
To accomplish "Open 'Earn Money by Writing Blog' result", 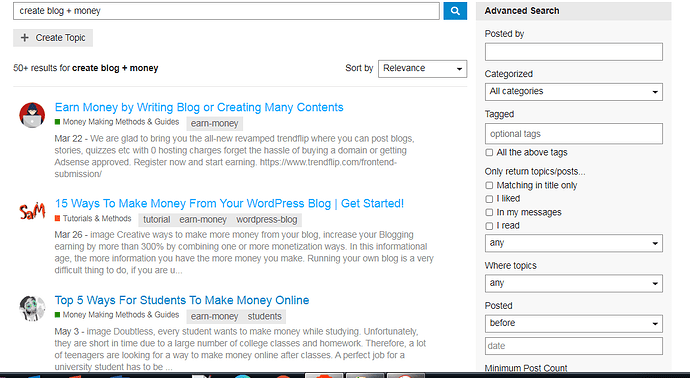I will [x=199, y=107].
